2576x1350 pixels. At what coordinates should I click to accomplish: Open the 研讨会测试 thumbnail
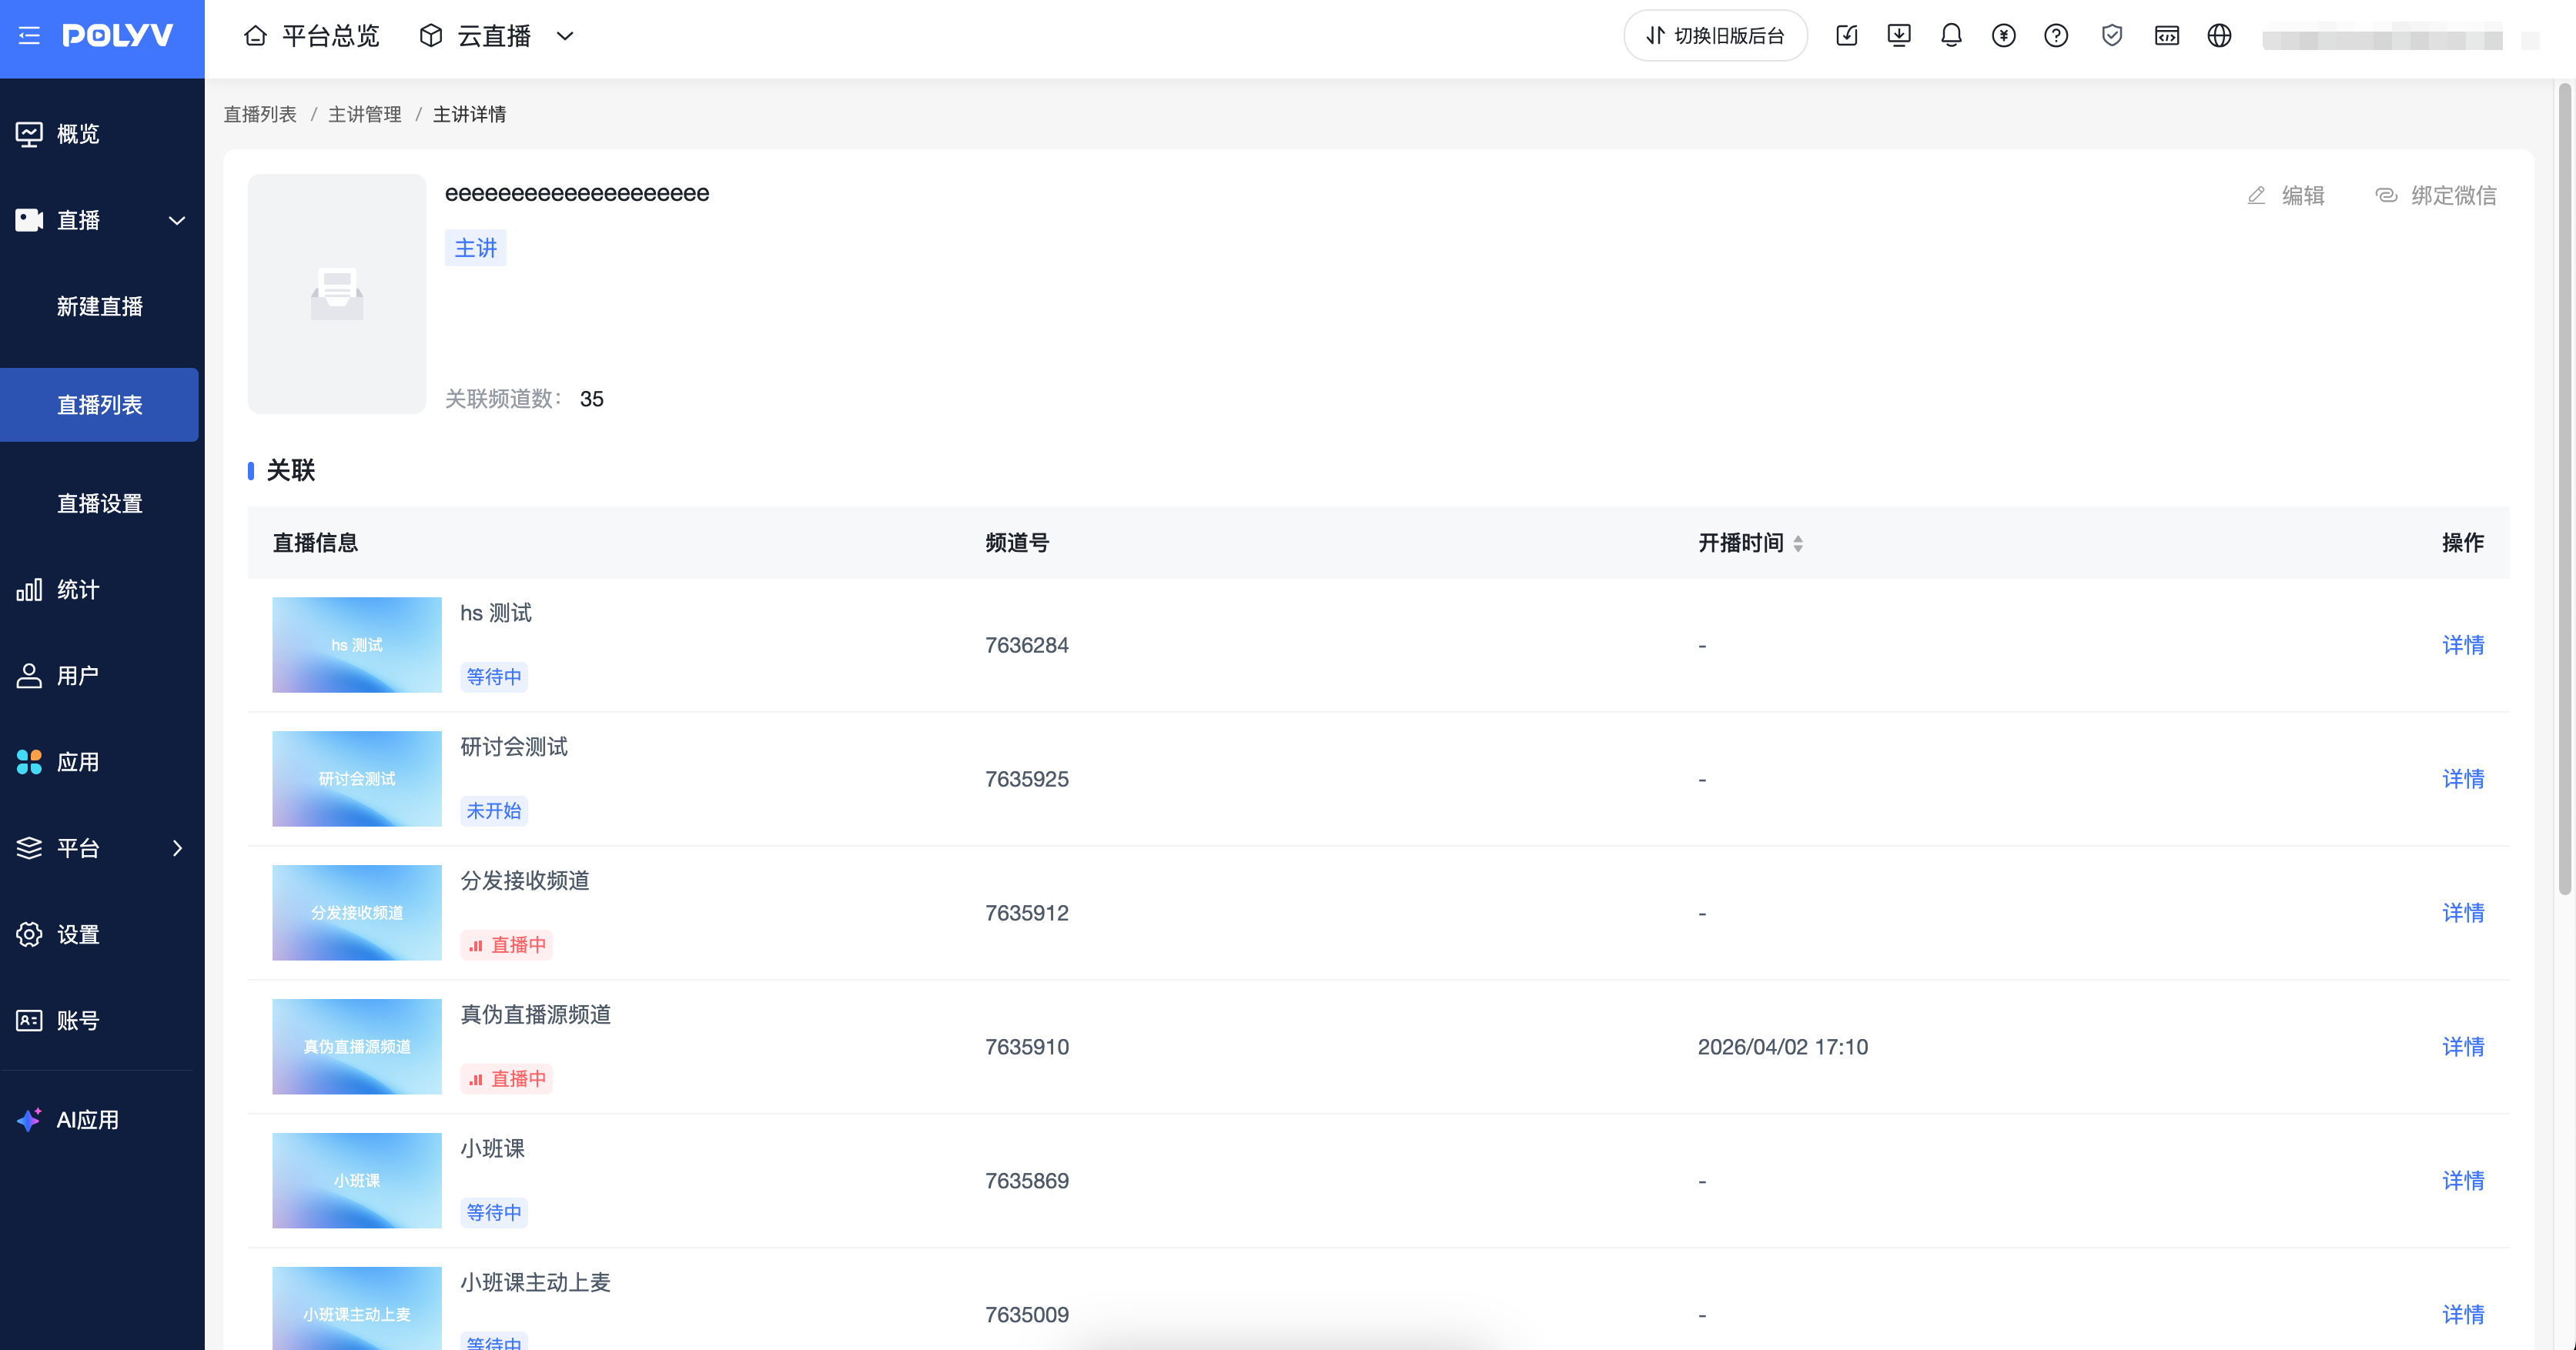click(357, 779)
